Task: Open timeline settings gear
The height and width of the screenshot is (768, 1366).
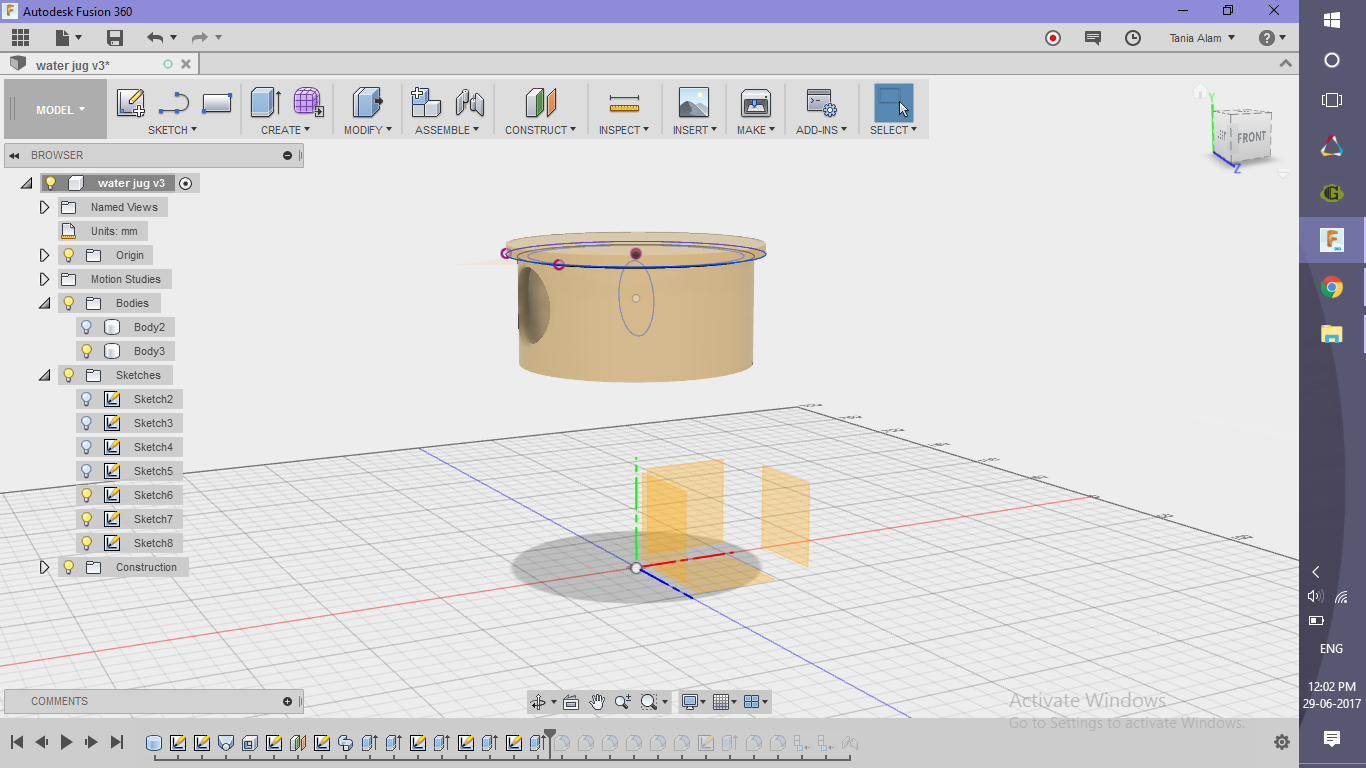Action: (1282, 742)
